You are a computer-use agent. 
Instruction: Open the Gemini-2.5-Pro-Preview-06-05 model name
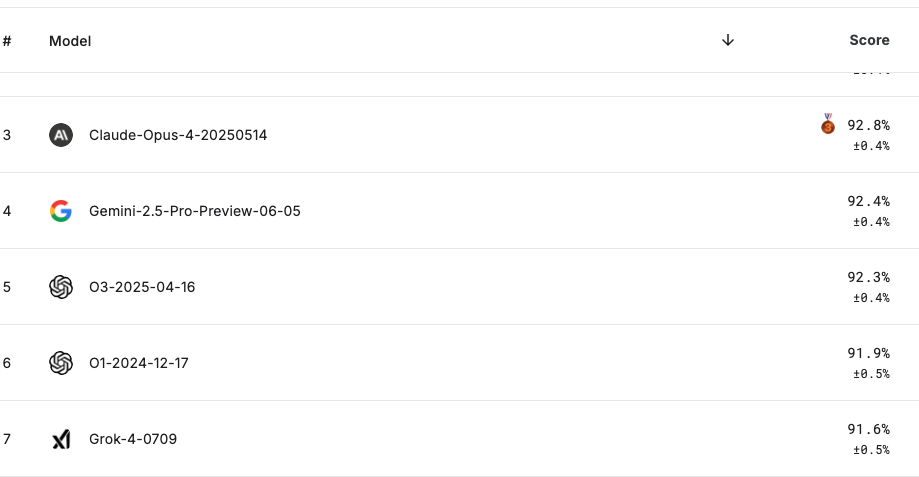[194, 211]
